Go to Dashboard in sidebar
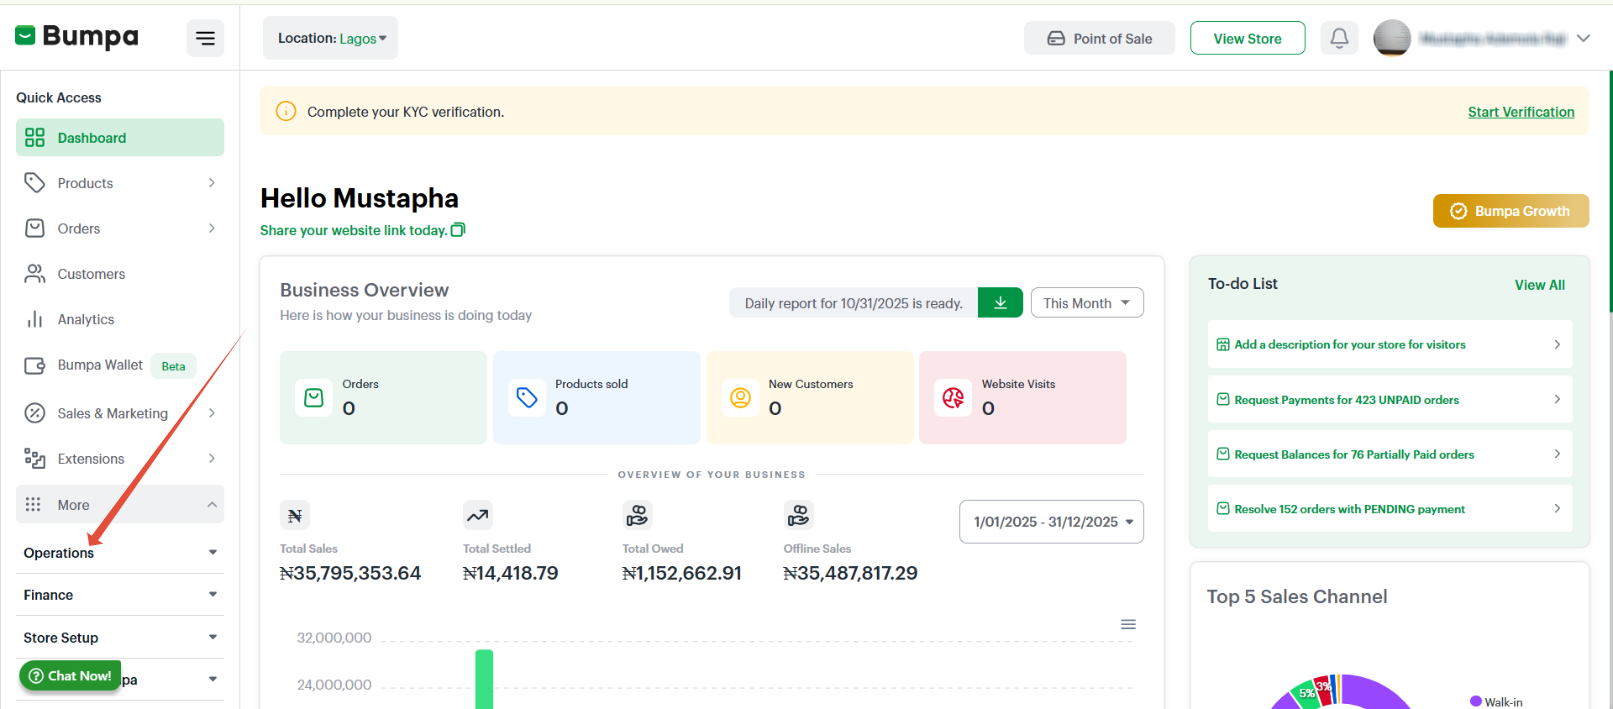1613x709 pixels. point(120,138)
